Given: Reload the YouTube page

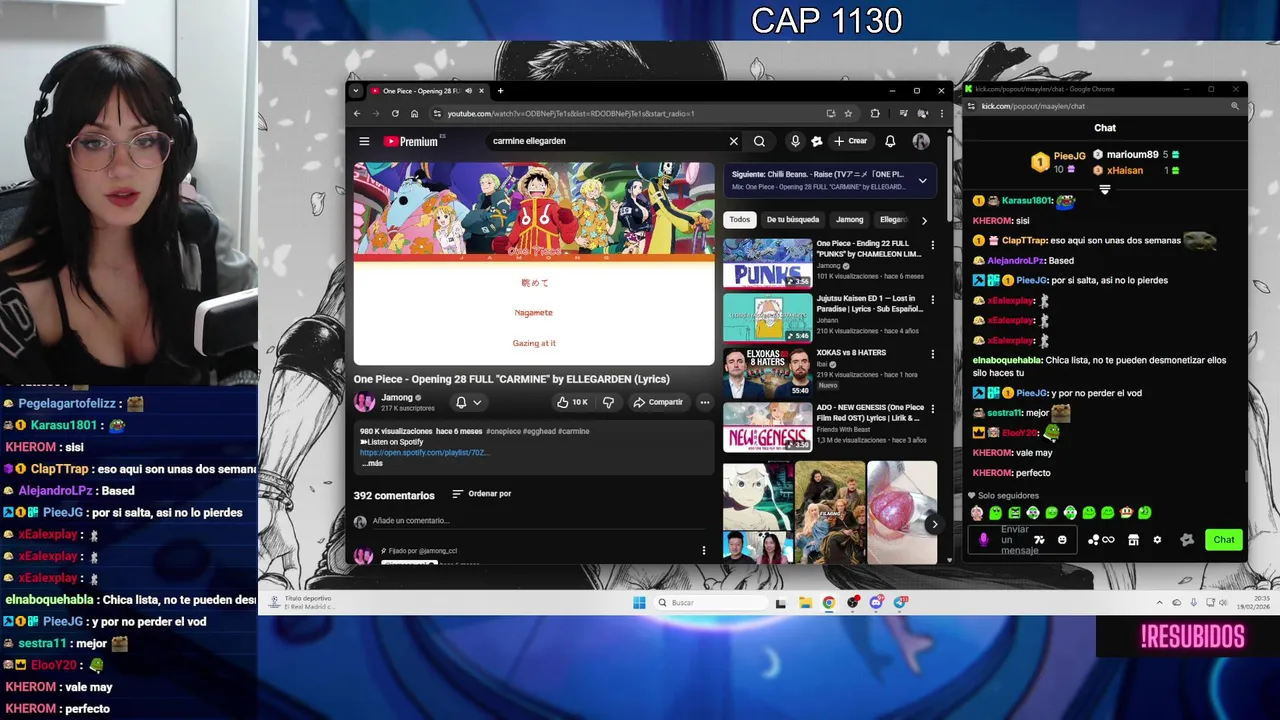Looking at the screenshot, I should click(x=395, y=113).
